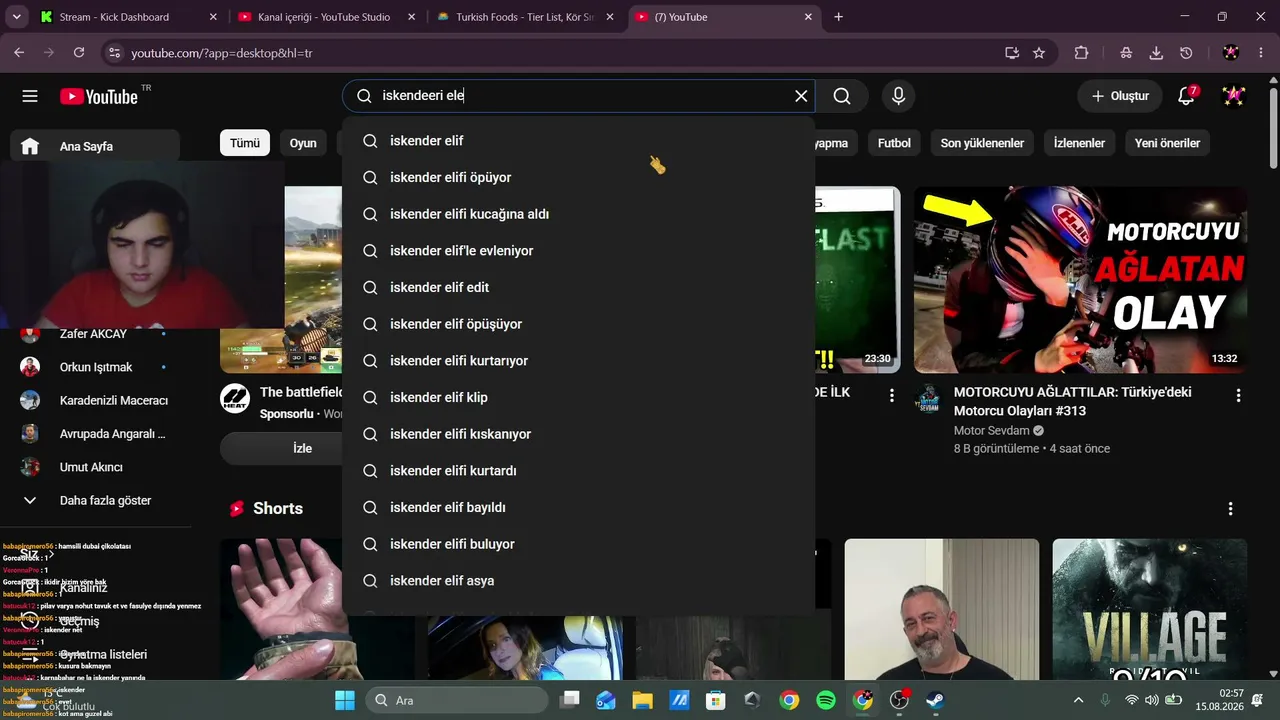Screen dimensions: 1280x720
Task: Install YouTube app from the address bar
Action: pyautogui.click(x=1012, y=53)
